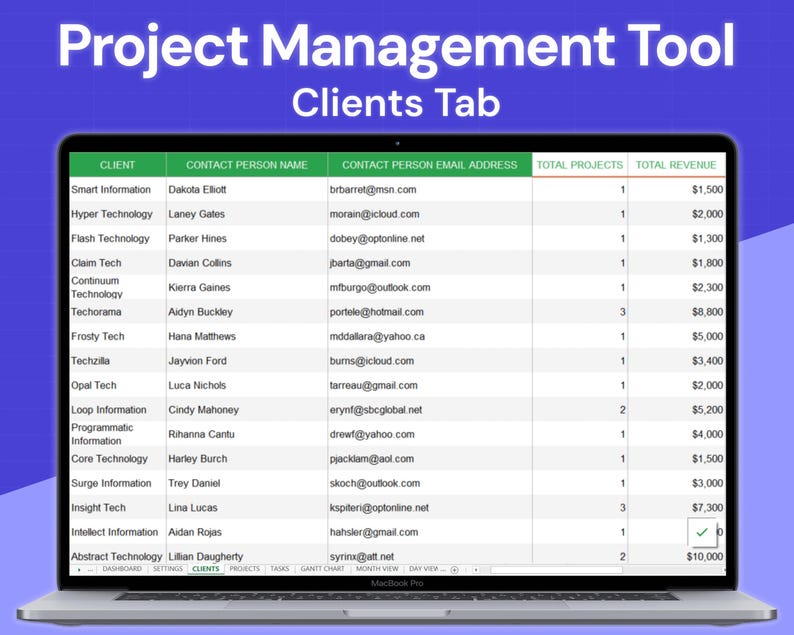Select the CONTACT PERSON NAME header
This screenshot has width=794, height=635.
[x=247, y=165]
